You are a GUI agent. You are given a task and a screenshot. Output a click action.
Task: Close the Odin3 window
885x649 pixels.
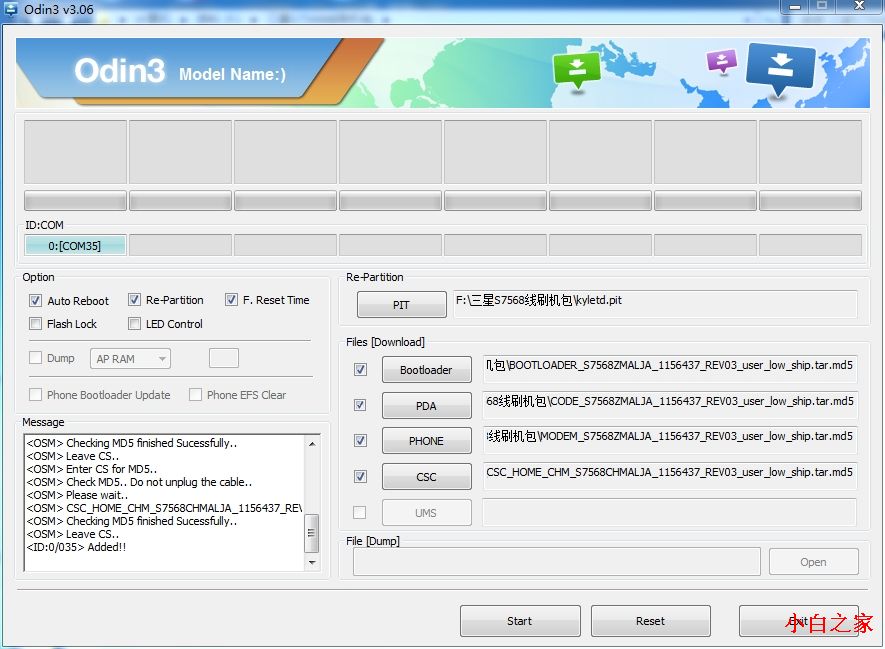(x=859, y=6)
